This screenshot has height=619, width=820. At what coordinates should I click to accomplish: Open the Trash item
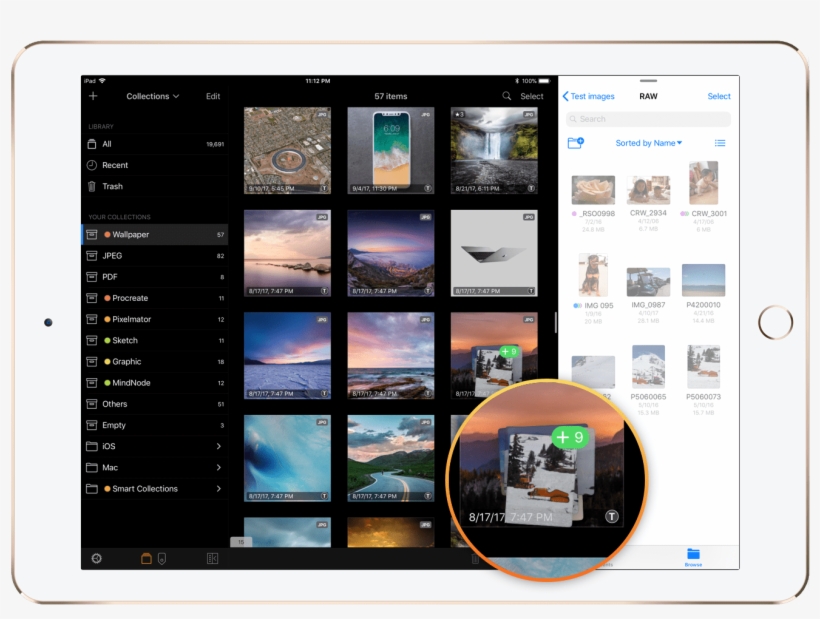(155, 186)
